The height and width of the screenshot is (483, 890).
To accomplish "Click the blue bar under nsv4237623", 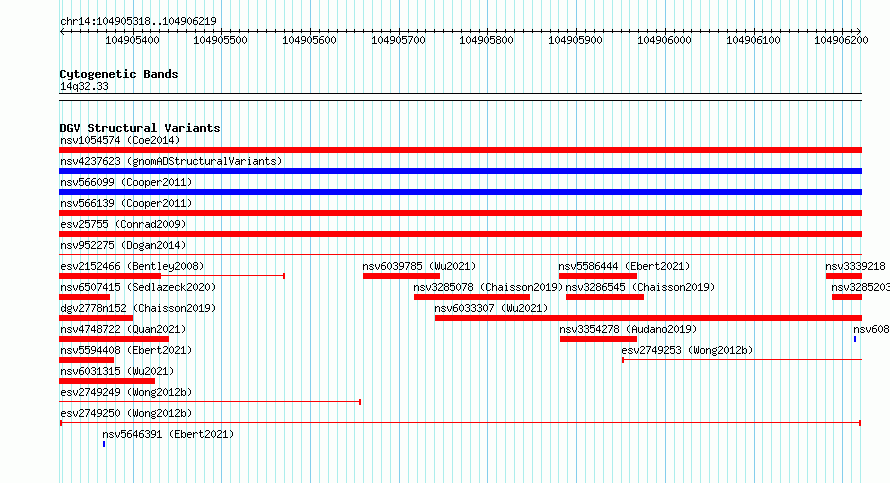I will 460,171.
